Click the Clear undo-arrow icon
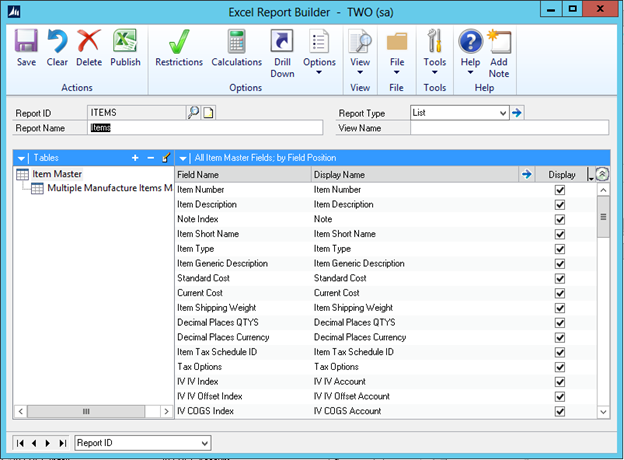624x460 pixels. (57, 41)
